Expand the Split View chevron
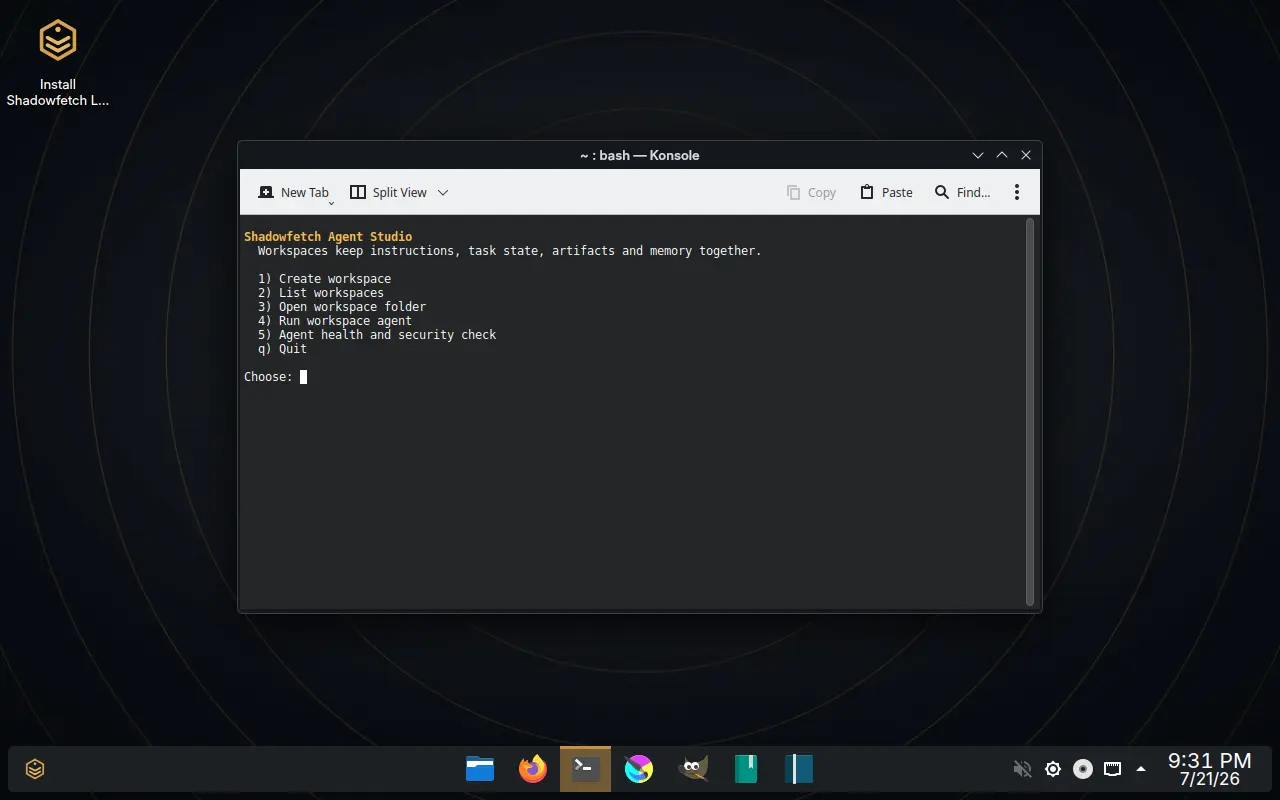This screenshot has width=1280, height=800. (443, 192)
